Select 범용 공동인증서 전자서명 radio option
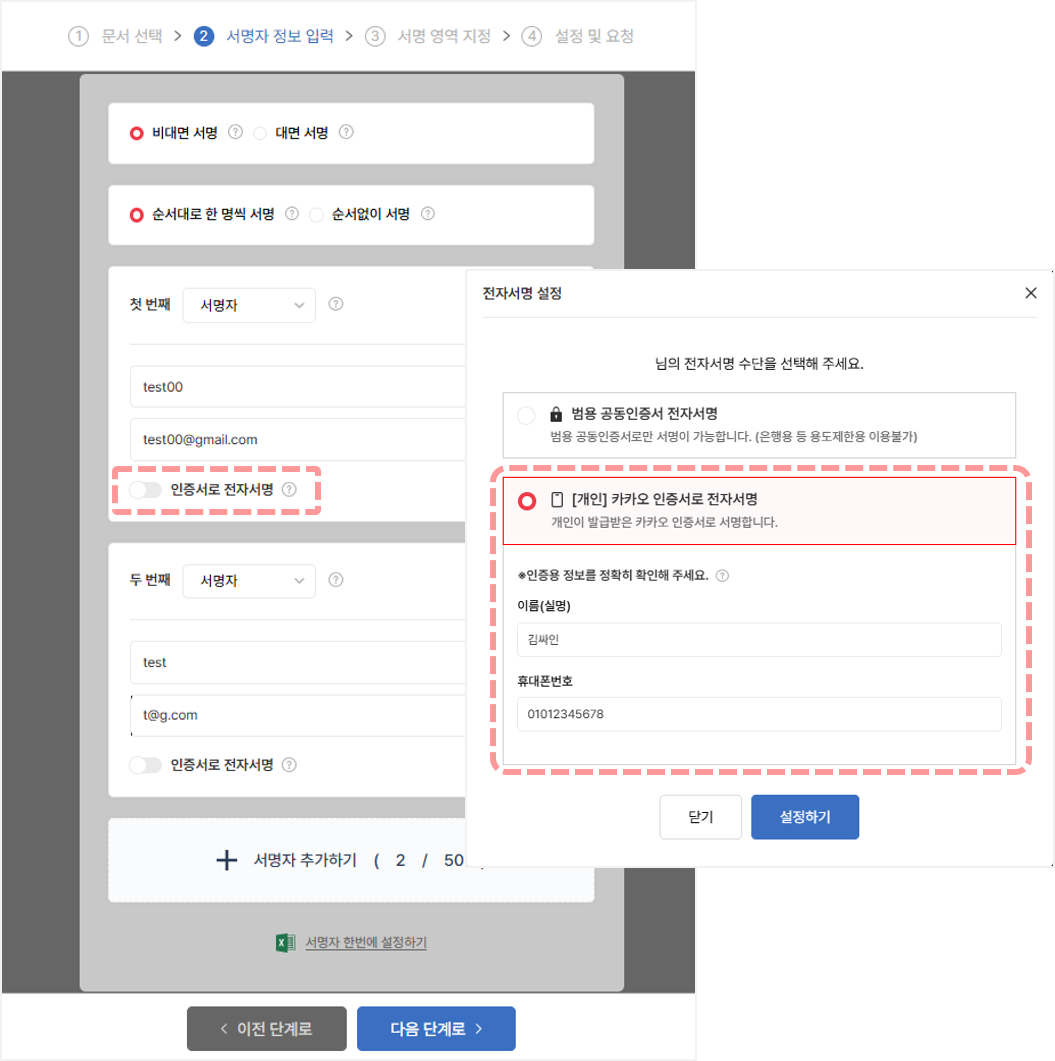 [x=526, y=415]
